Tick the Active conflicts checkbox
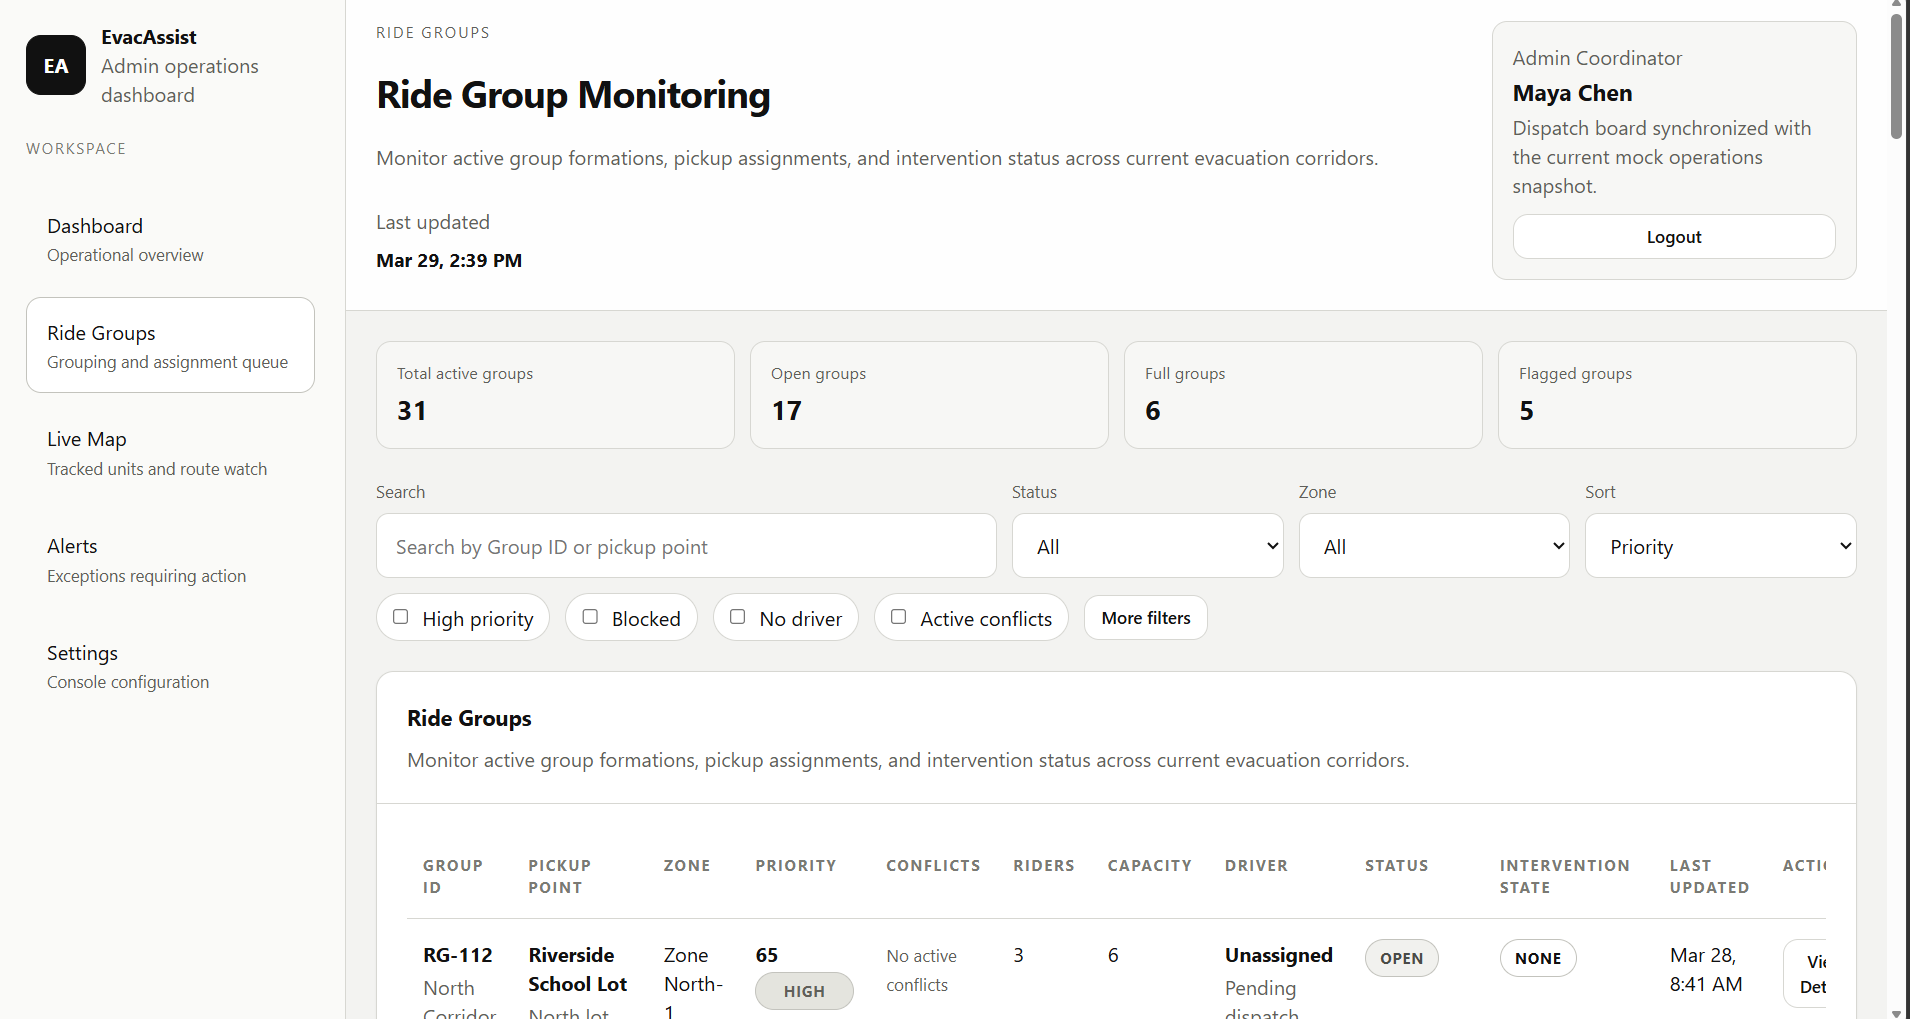Image resolution: width=1910 pixels, height=1019 pixels. click(x=899, y=617)
